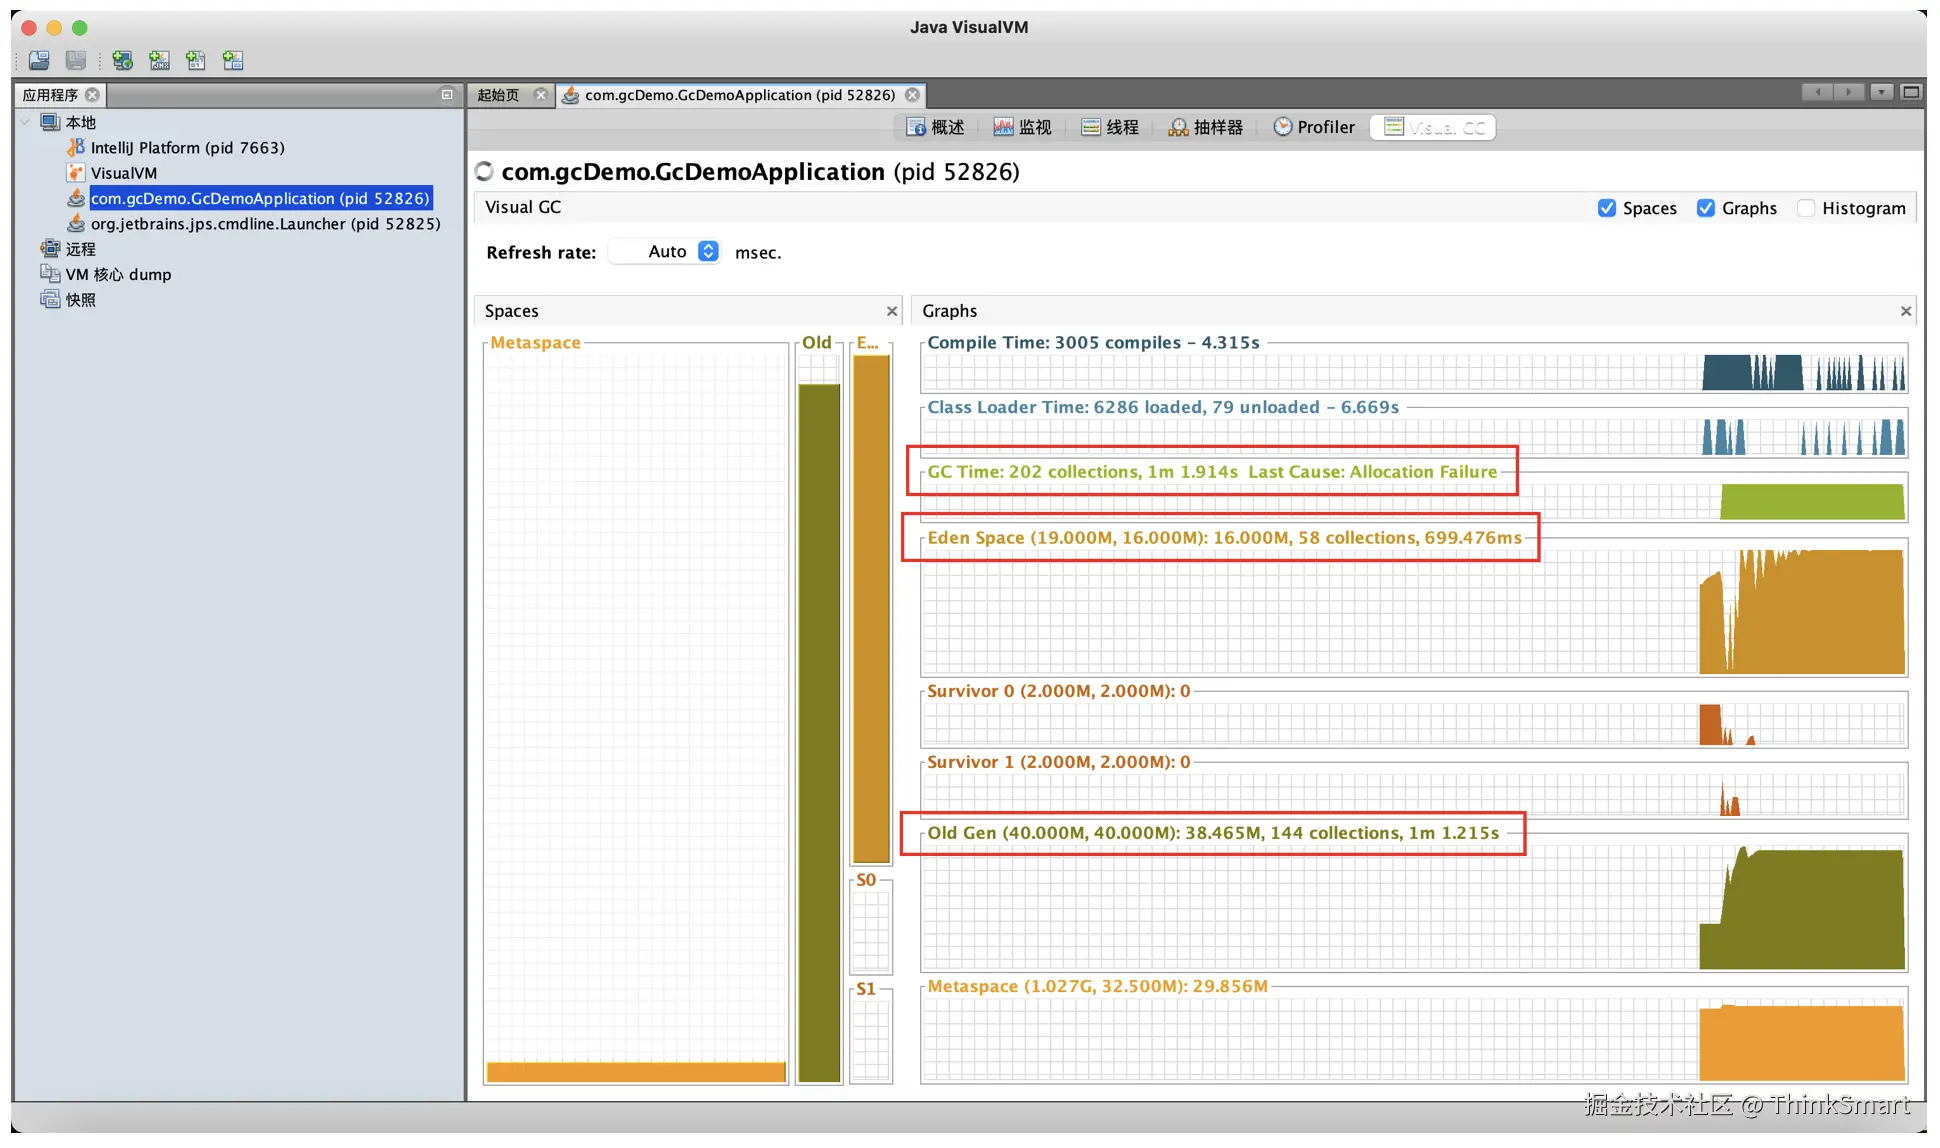Select IntelliJ Platform (pid 7663) in tree
Image resolution: width=1940 pixels, height=1148 pixels.
[x=187, y=148]
